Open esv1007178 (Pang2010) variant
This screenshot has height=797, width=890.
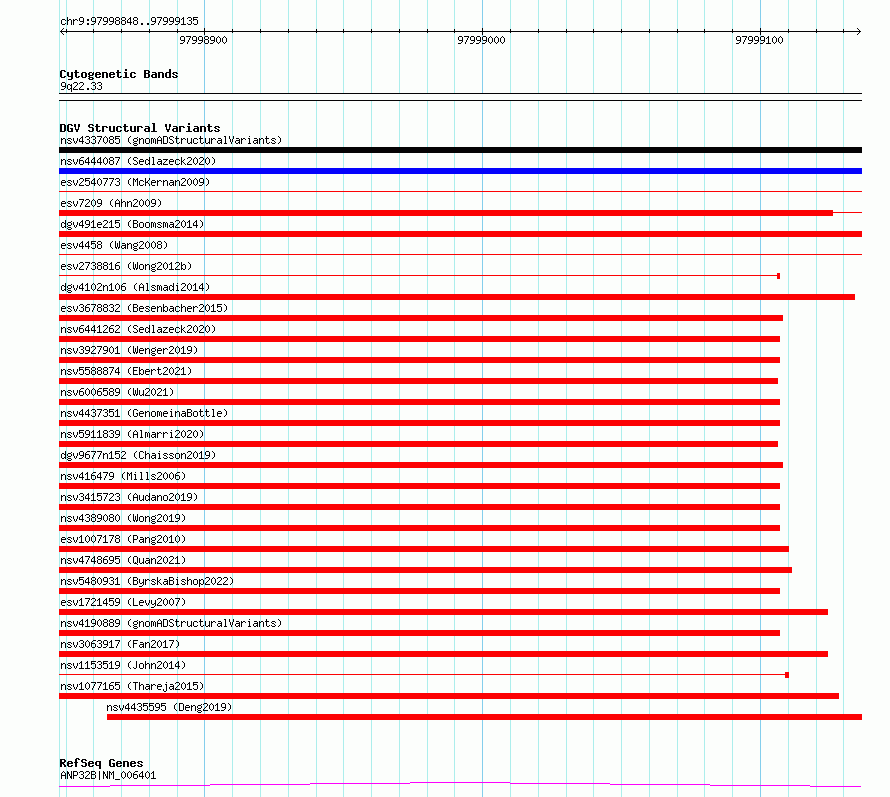point(123,539)
